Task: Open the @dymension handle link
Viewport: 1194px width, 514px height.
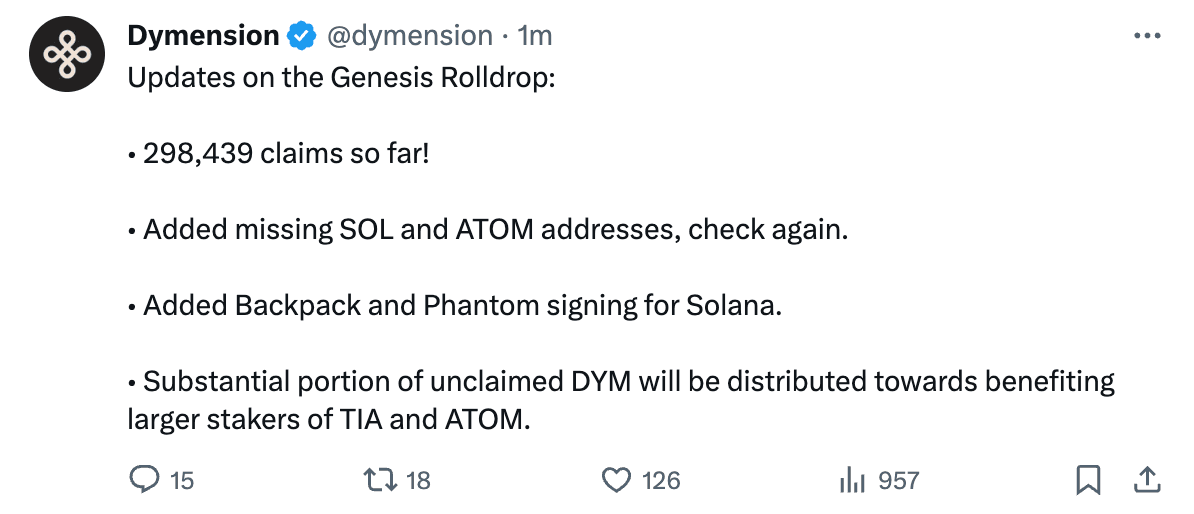Action: click(410, 36)
